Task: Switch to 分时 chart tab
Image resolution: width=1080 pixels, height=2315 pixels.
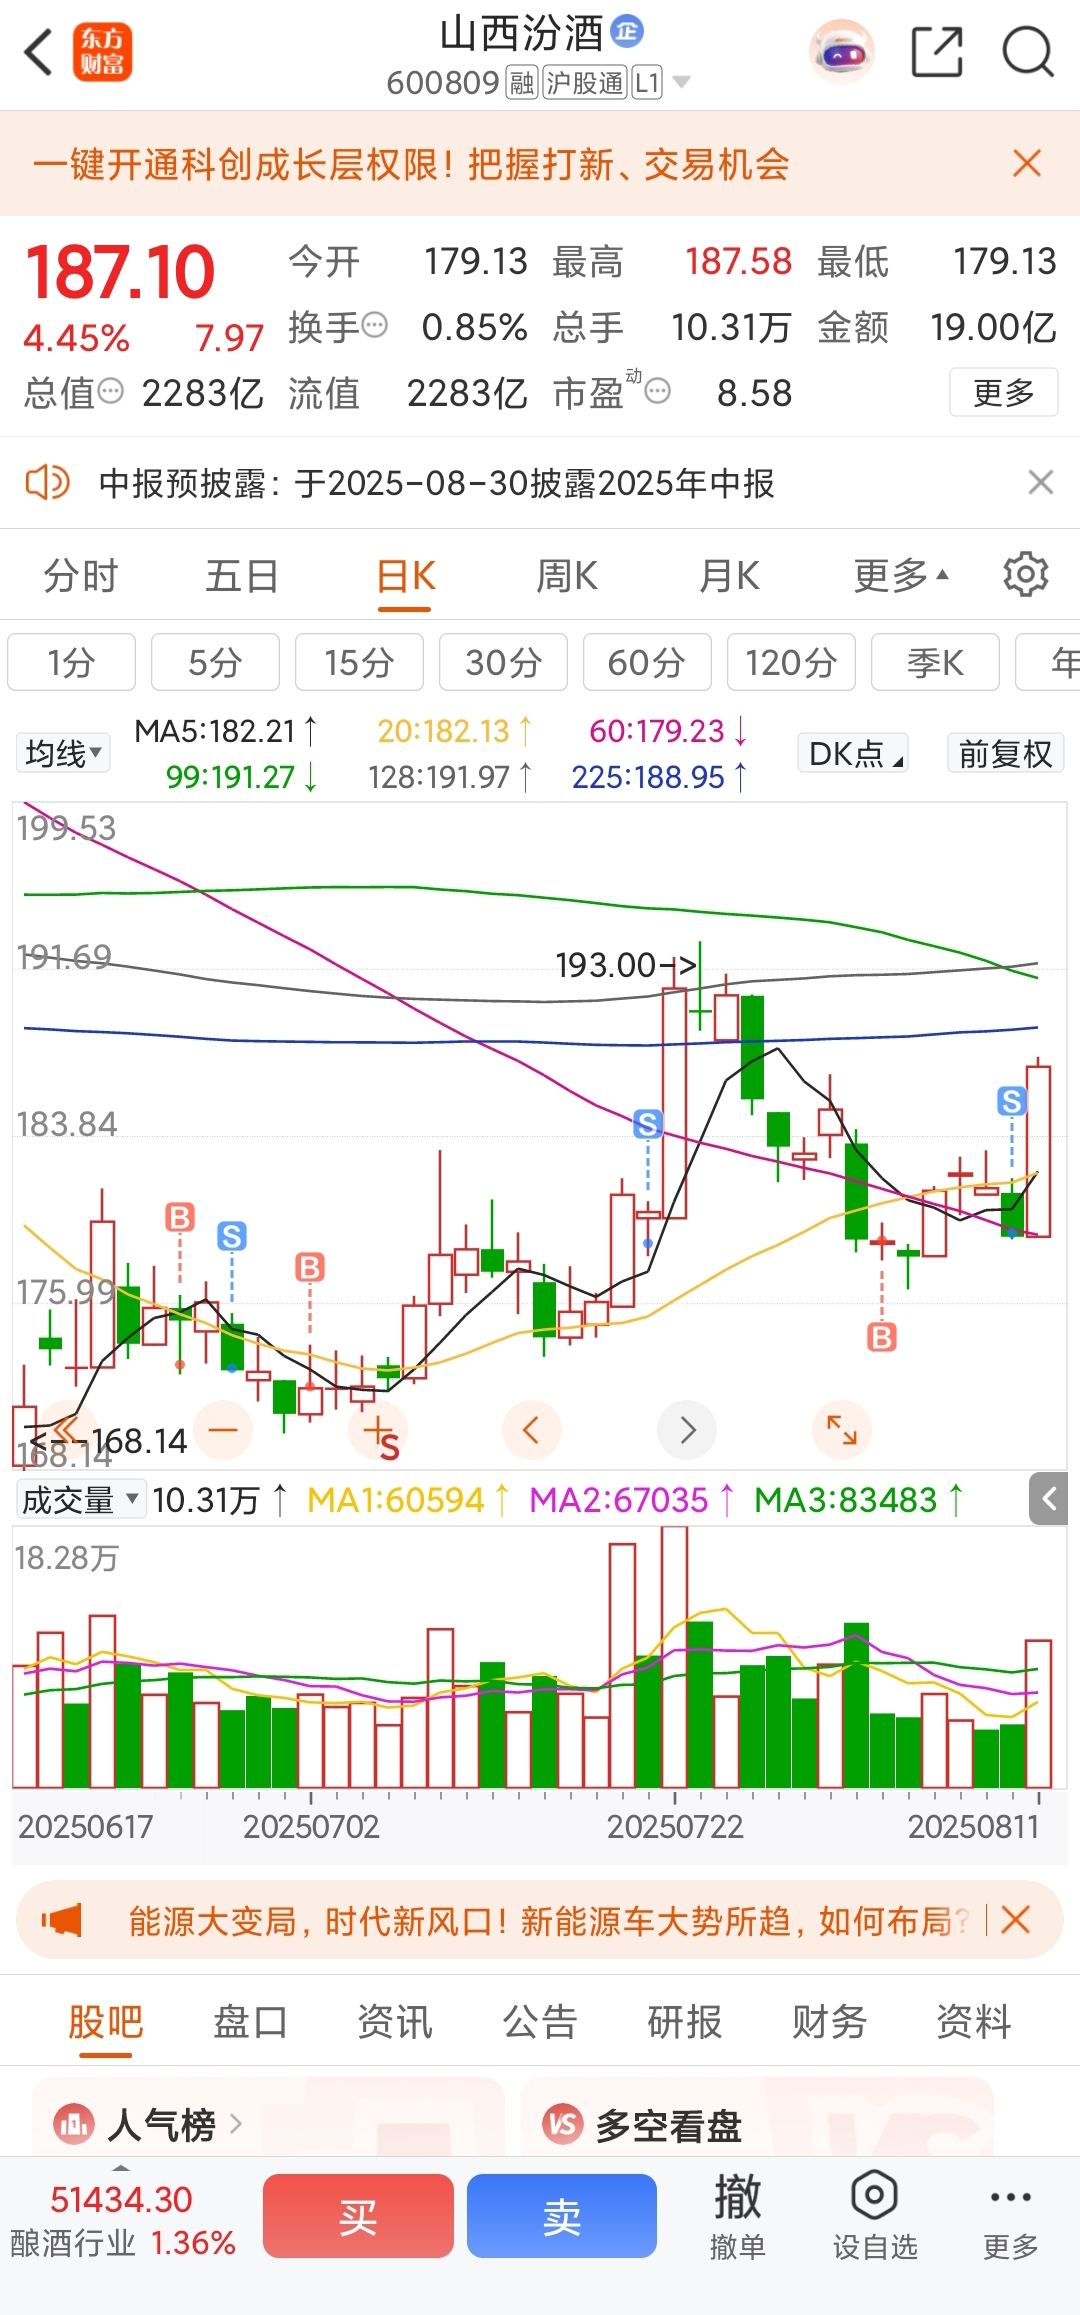Action: click(81, 576)
